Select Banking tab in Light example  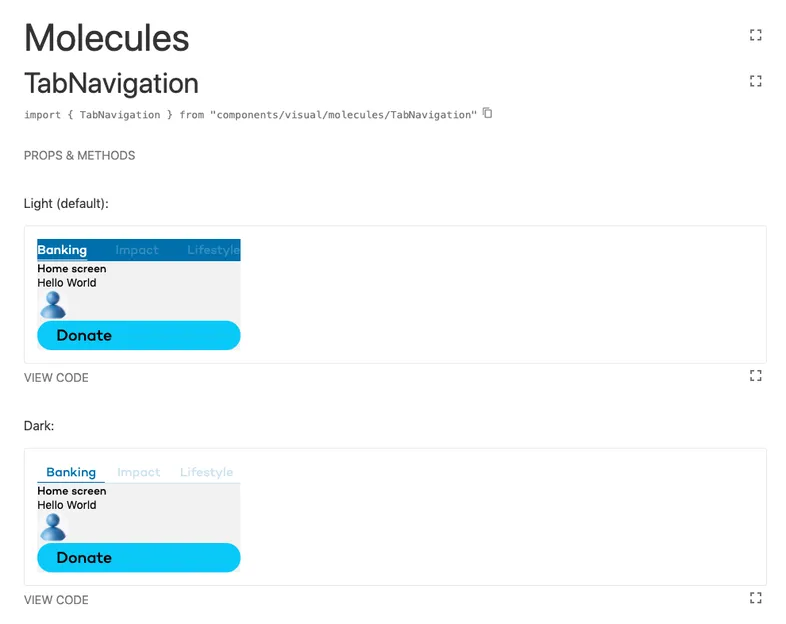coord(62,250)
